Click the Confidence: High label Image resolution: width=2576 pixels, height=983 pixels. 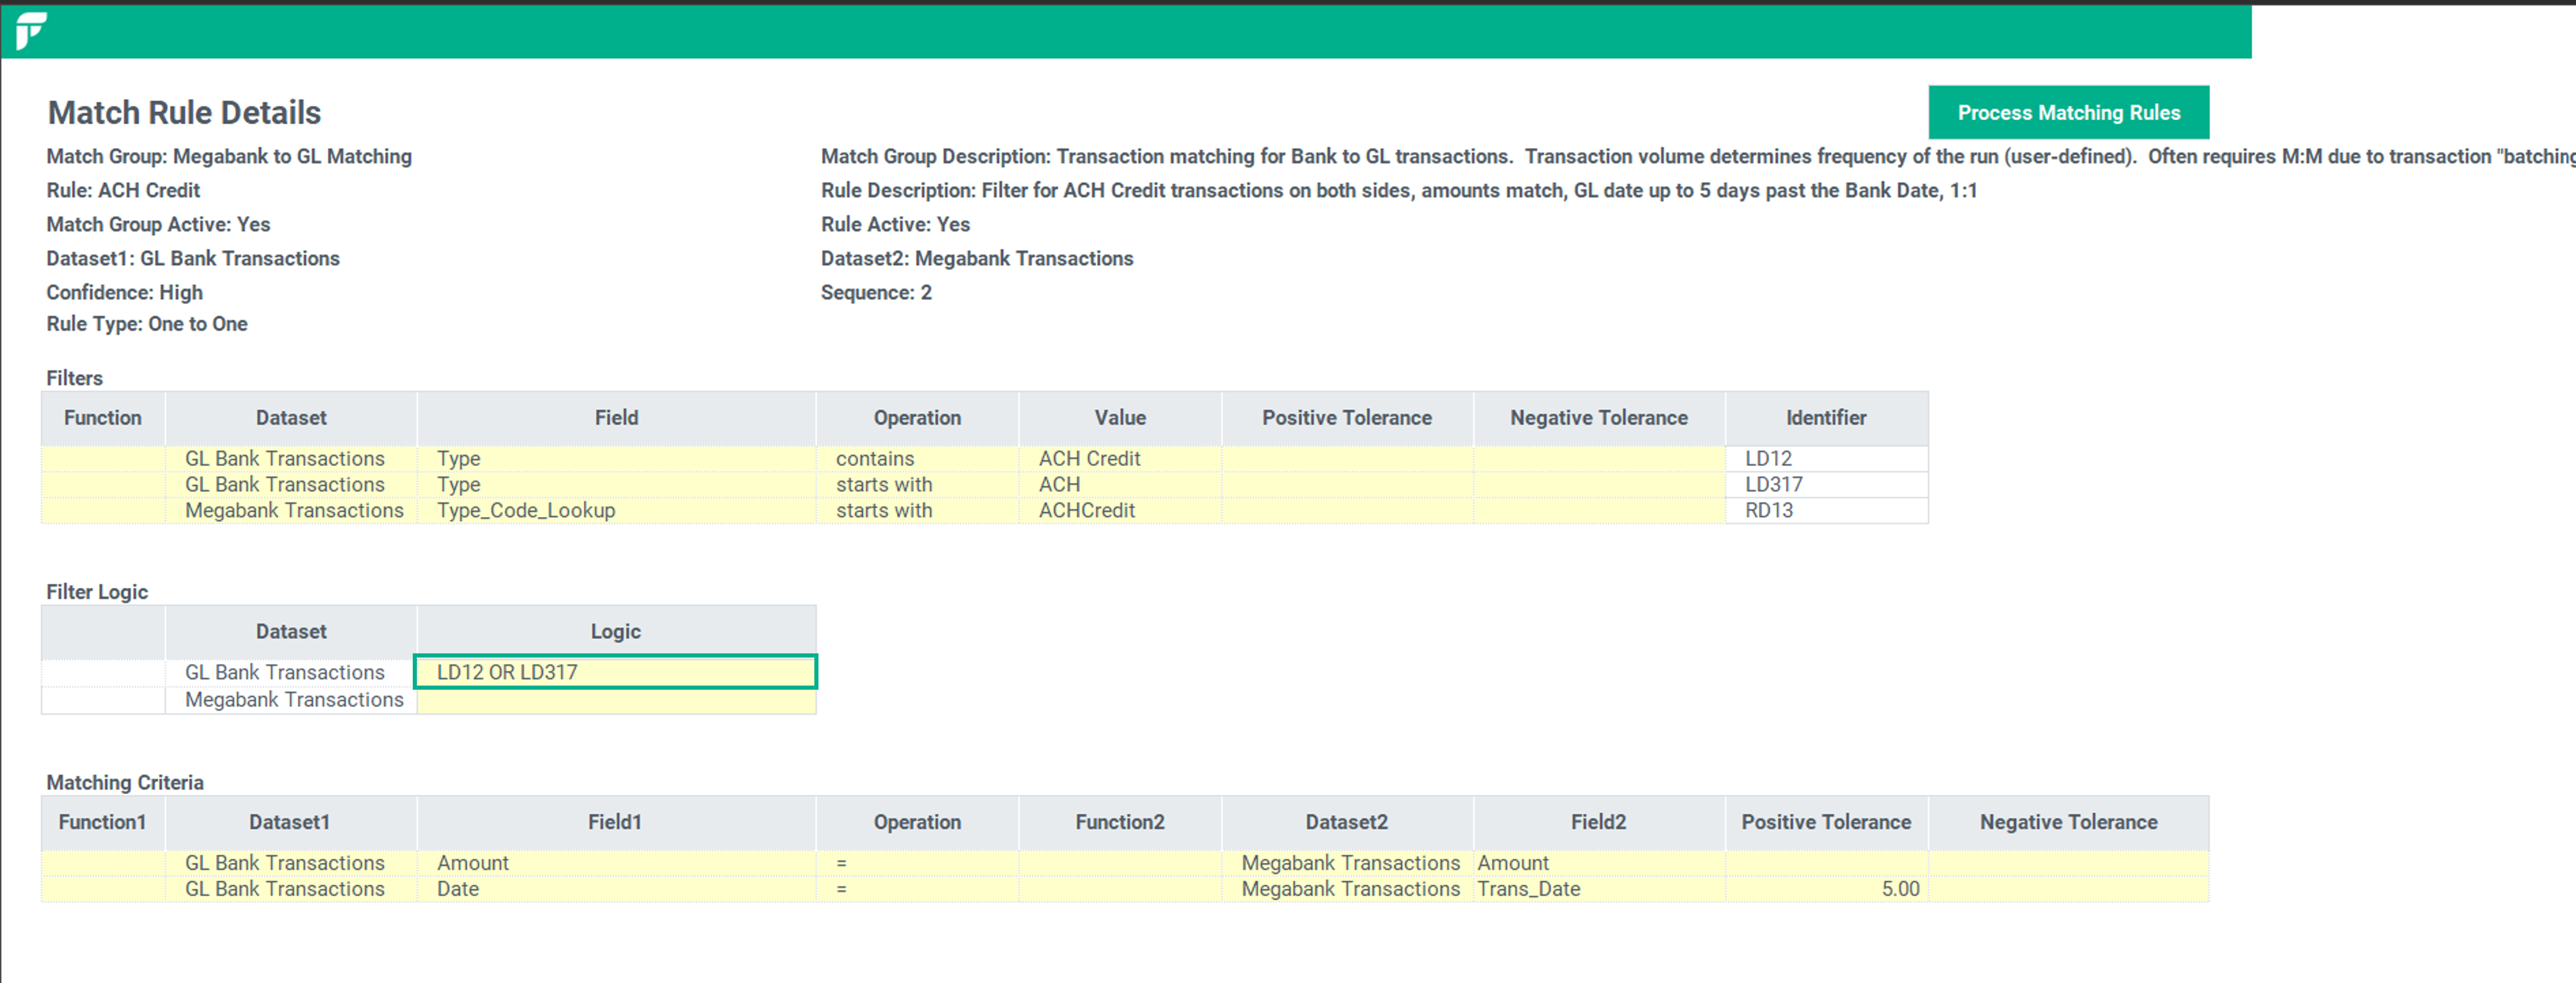(x=124, y=292)
